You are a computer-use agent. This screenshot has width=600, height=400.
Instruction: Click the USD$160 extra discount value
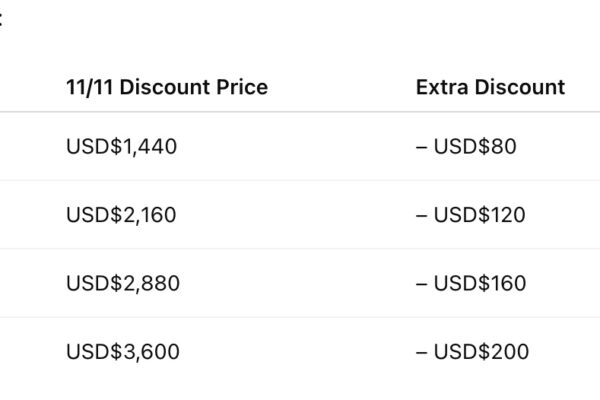pos(480,284)
